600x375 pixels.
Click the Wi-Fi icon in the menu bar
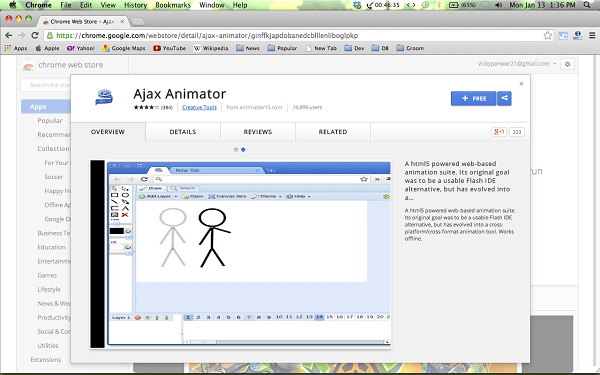pyautogui.click(x=486, y=5)
